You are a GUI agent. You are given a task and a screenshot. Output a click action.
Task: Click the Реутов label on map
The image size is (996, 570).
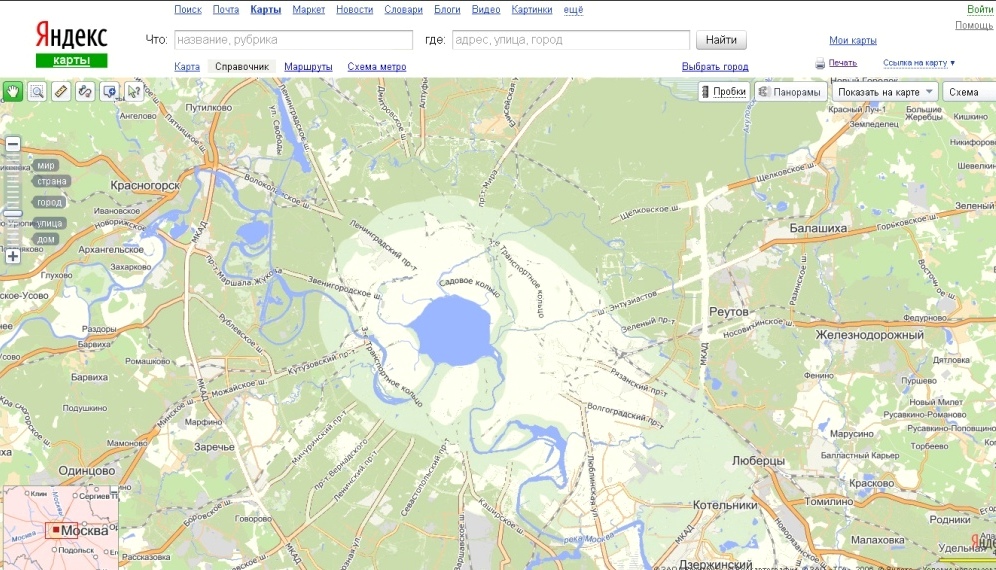(729, 312)
